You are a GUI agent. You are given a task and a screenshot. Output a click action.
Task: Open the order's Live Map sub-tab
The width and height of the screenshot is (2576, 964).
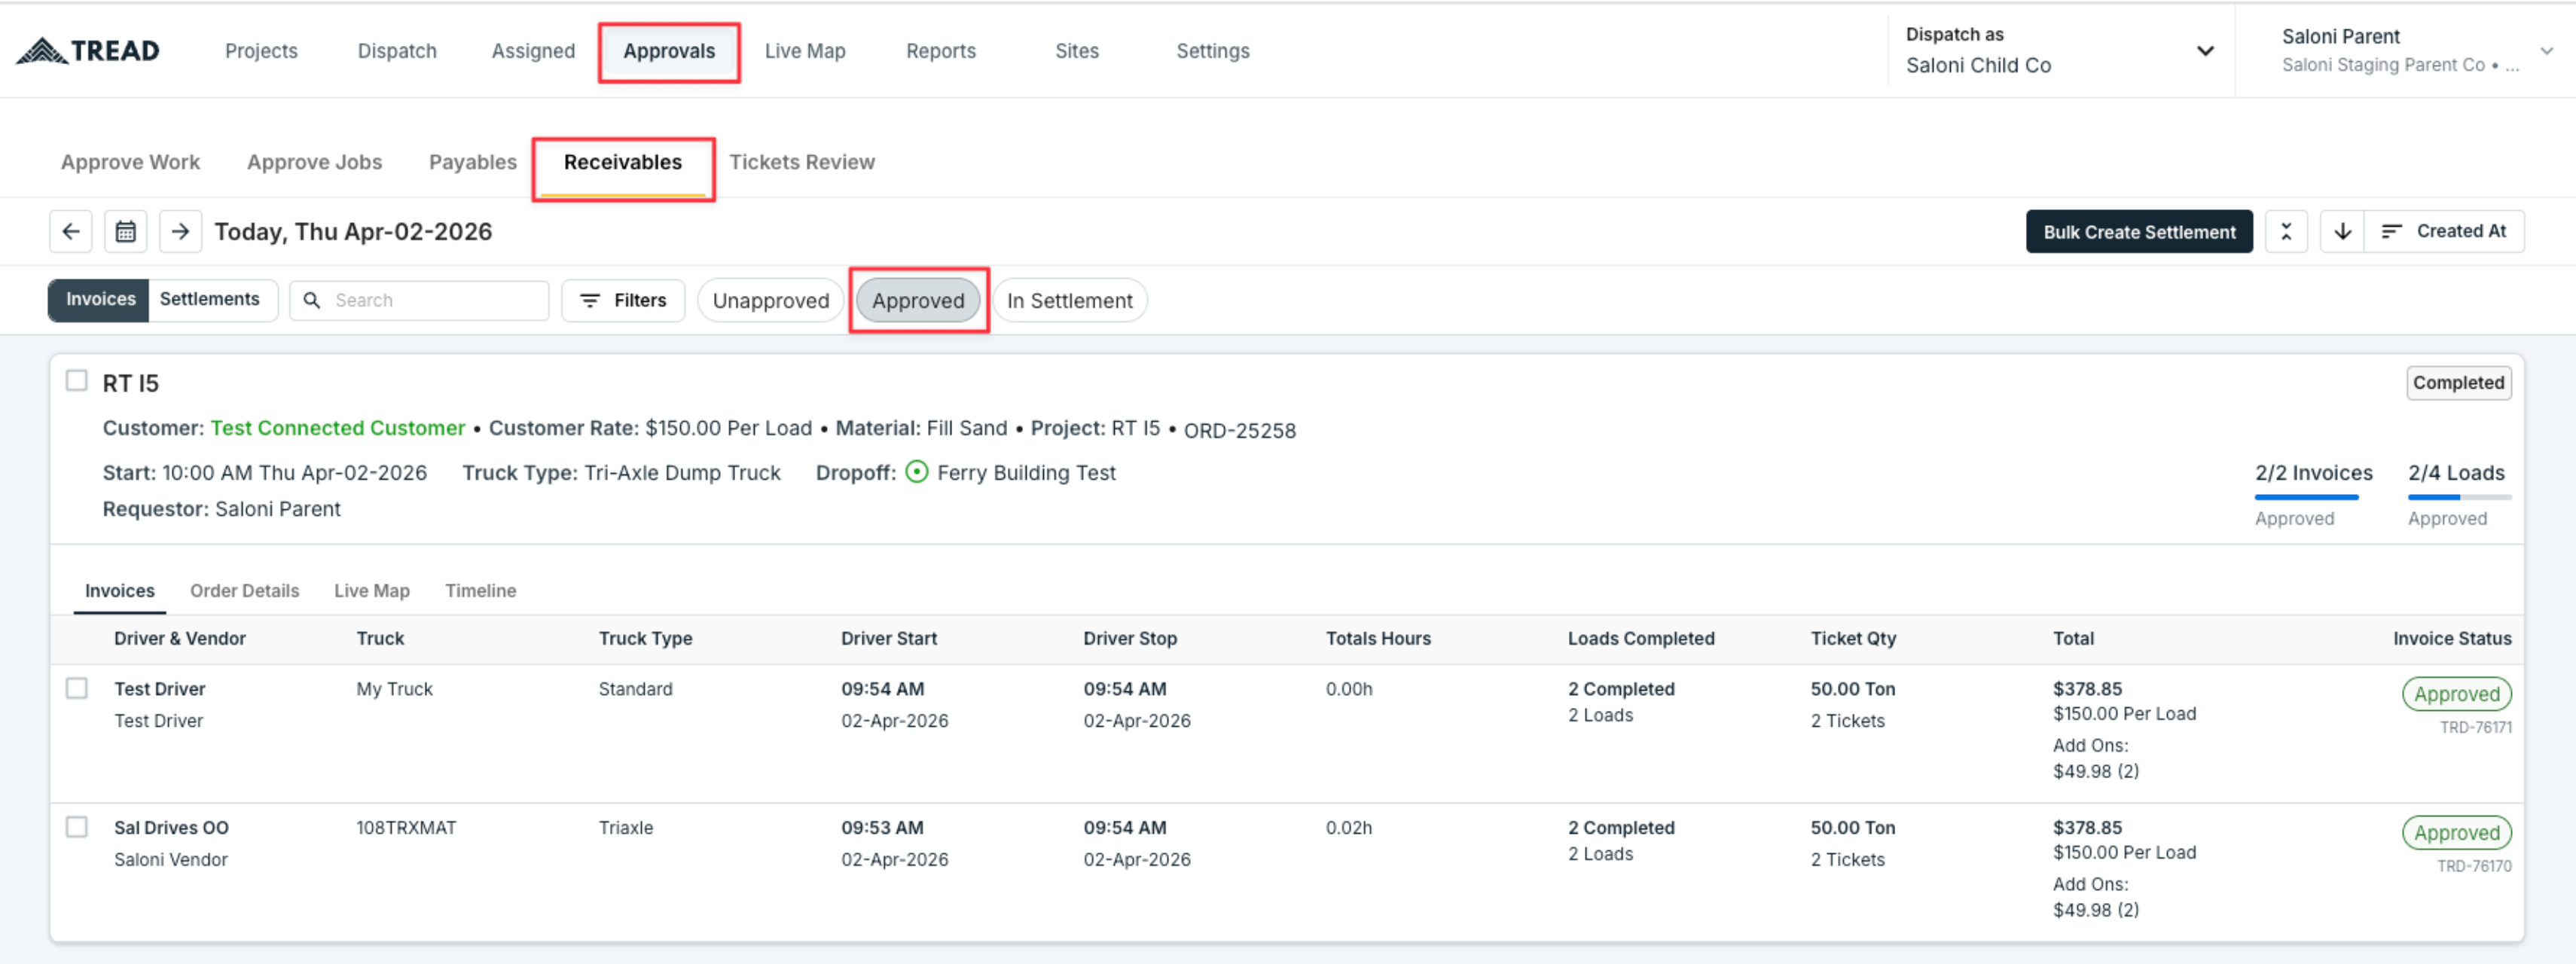[372, 590]
